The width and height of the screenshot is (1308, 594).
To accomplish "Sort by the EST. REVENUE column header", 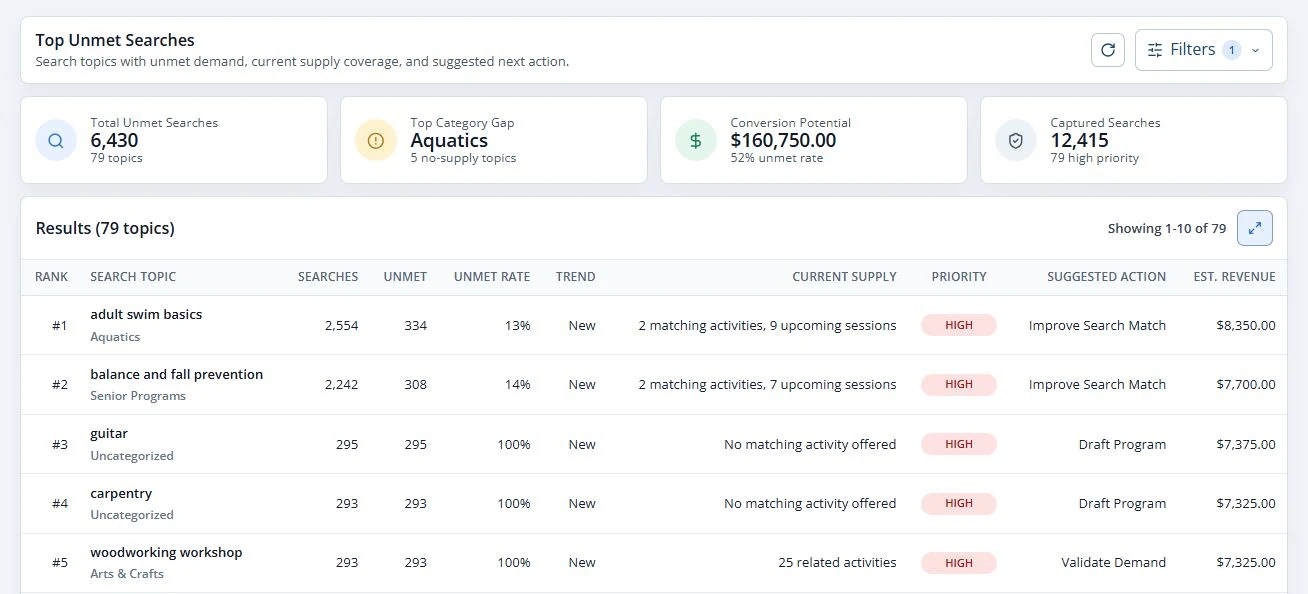I will (1235, 277).
